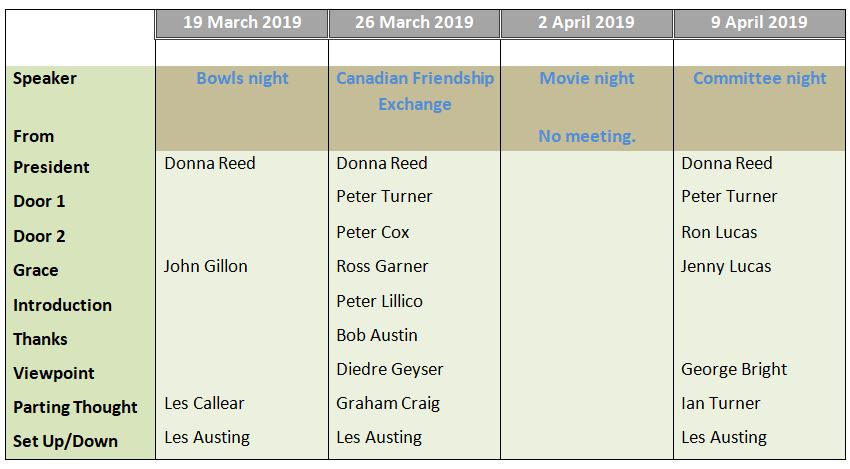This screenshot has width=850, height=469.
Task: Select the John Gillon cell
Action: pyautogui.click(x=206, y=266)
